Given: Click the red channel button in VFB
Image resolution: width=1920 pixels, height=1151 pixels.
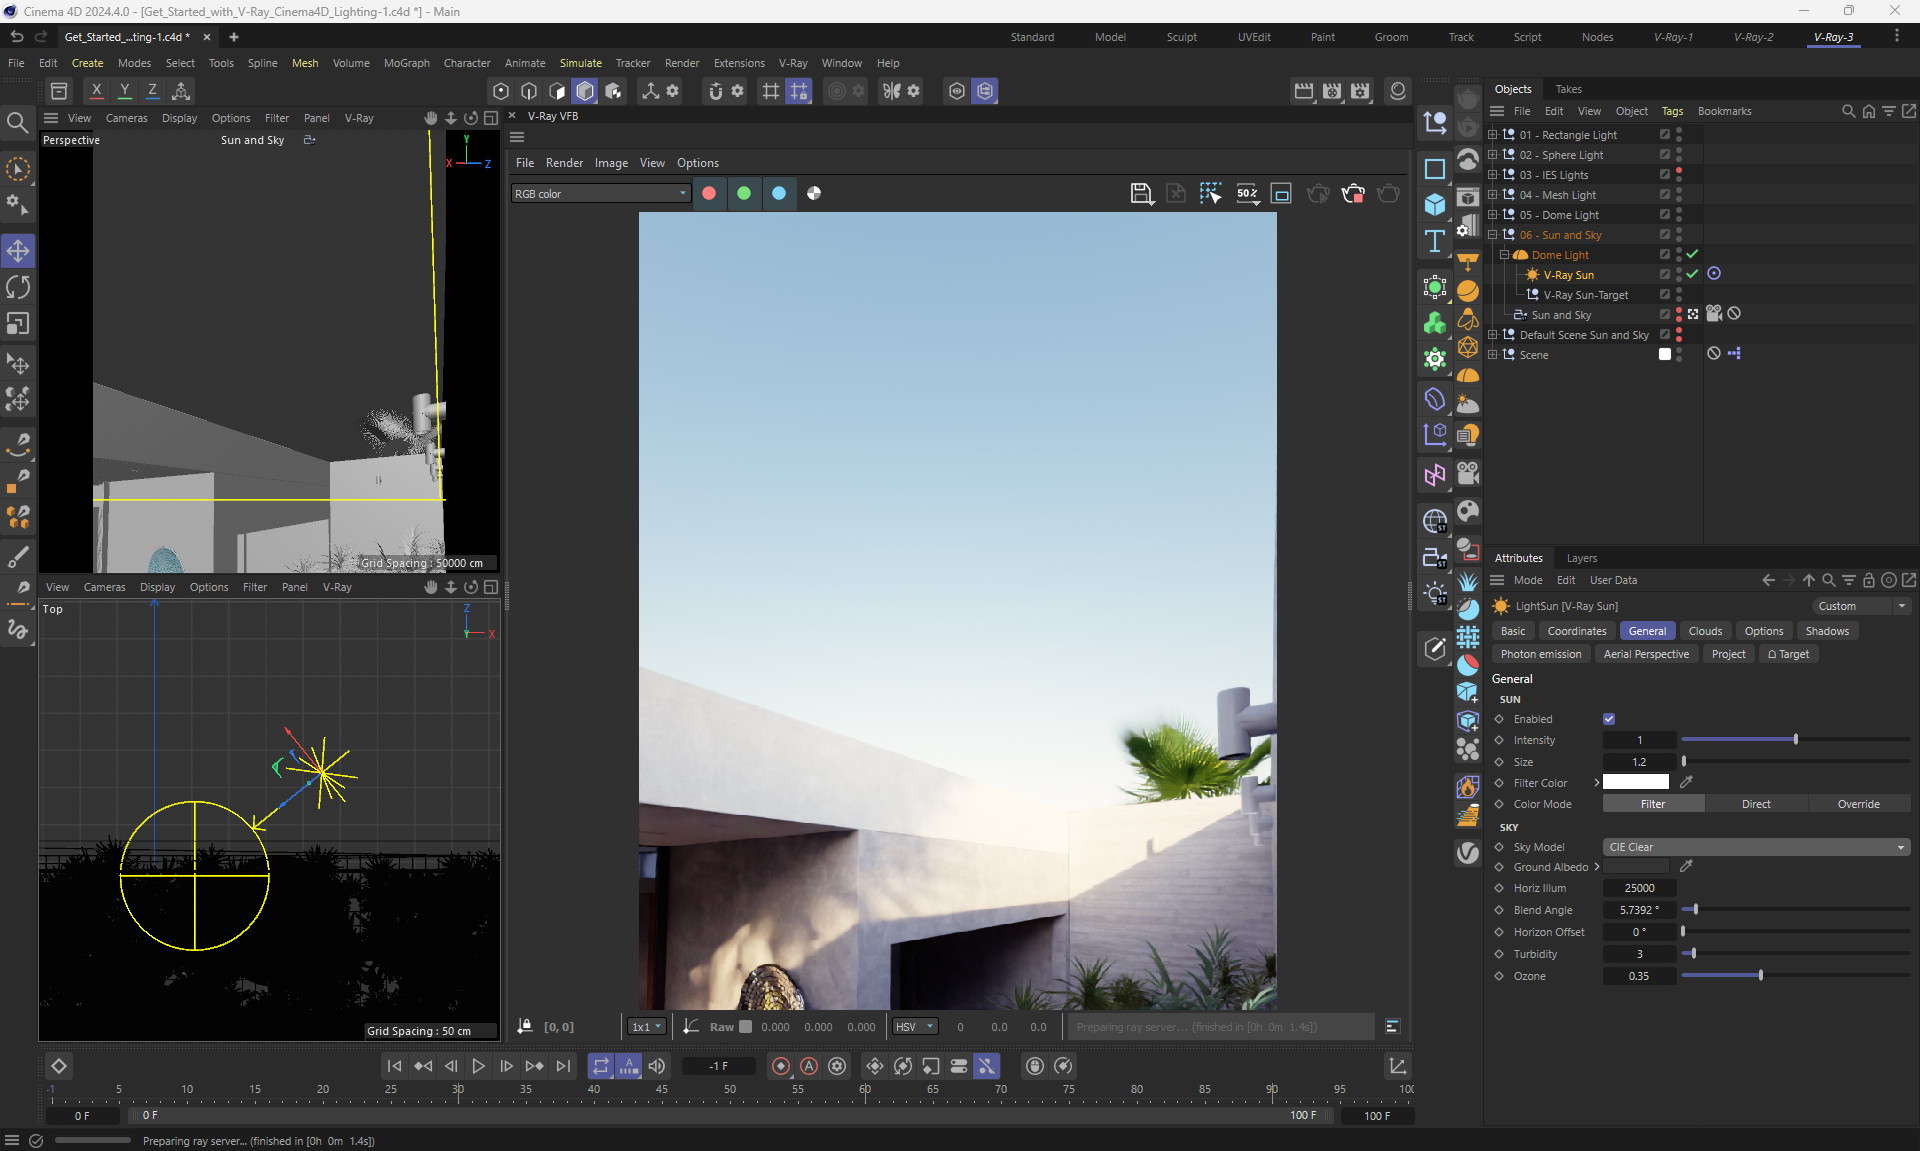Looking at the screenshot, I should (709, 193).
